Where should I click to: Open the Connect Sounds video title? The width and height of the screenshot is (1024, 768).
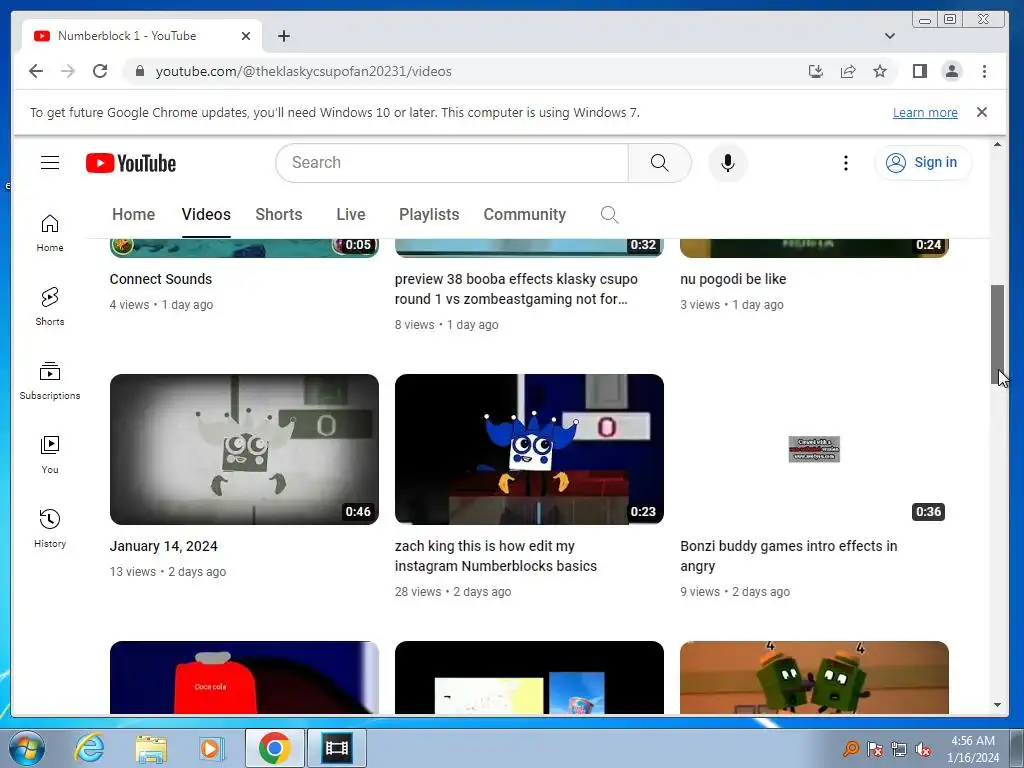point(161,279)
